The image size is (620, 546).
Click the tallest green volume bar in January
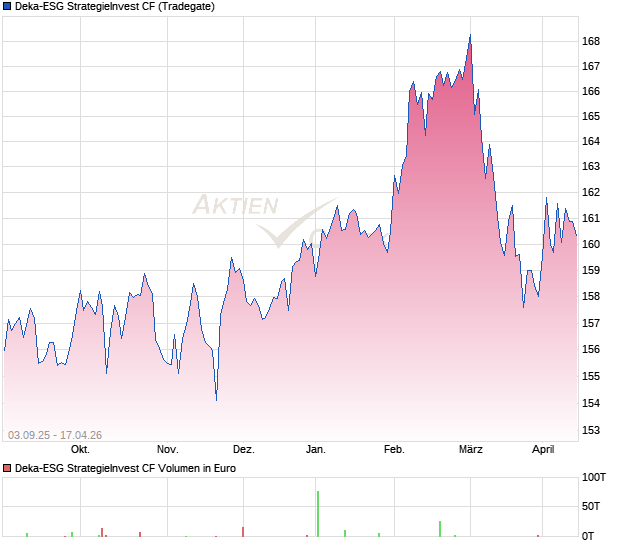point(318,514)
